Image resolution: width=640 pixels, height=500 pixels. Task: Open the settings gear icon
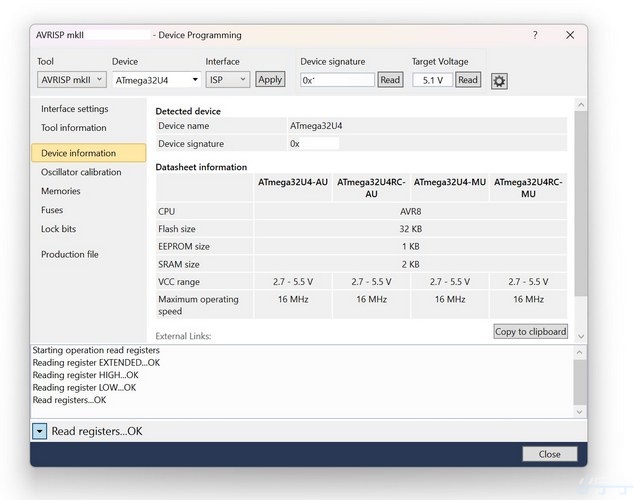[499, 81]
